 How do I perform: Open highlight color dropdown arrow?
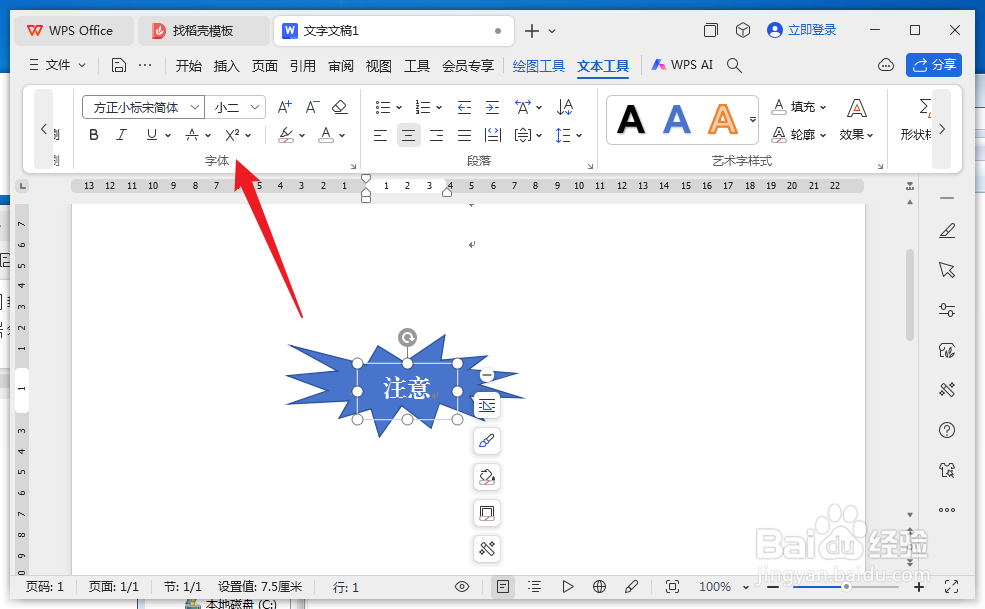click(302, 135)
